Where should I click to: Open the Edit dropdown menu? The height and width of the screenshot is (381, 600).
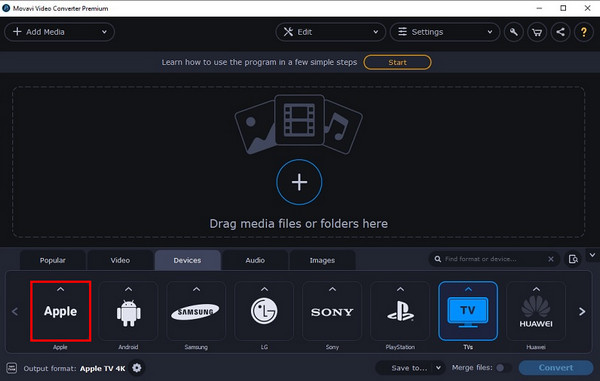[330, 32]
